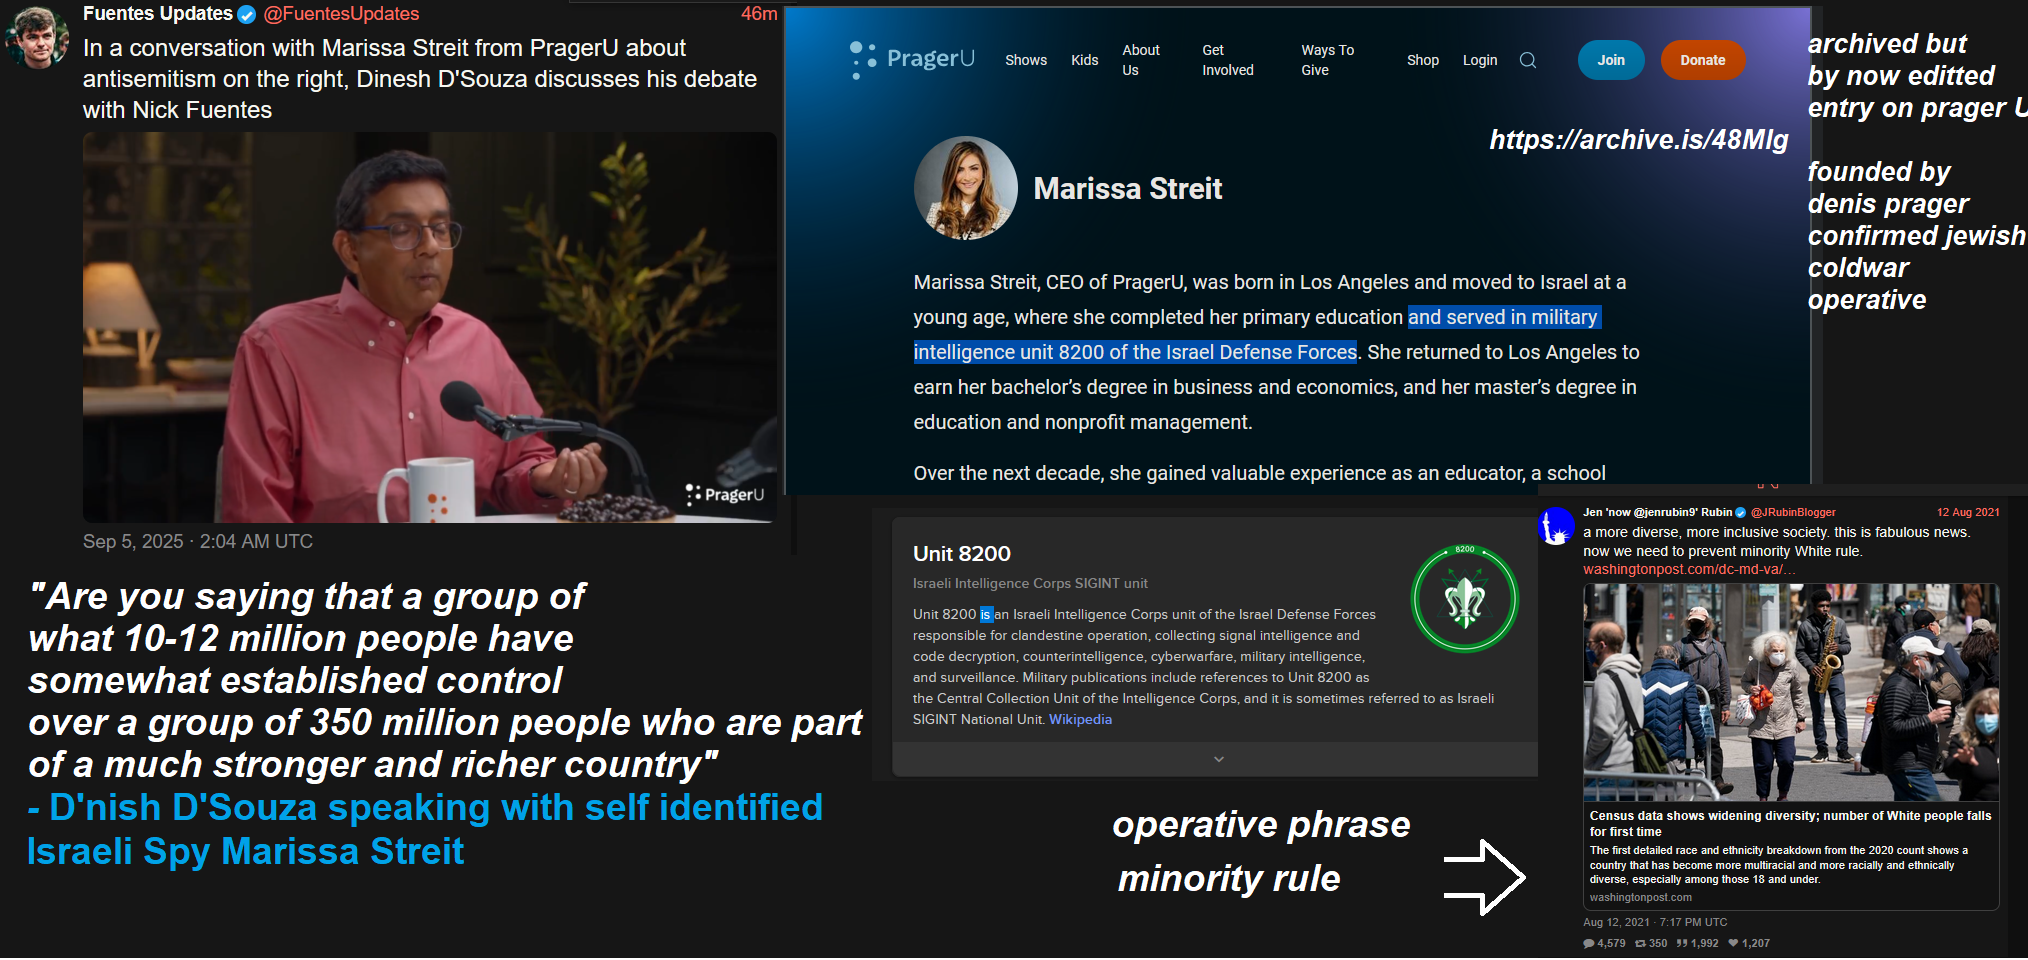Click the Fuentes Updates profile avatar
Image resolution: width=2028 pixels, height=960 pixels.
(x=36, y=37)
